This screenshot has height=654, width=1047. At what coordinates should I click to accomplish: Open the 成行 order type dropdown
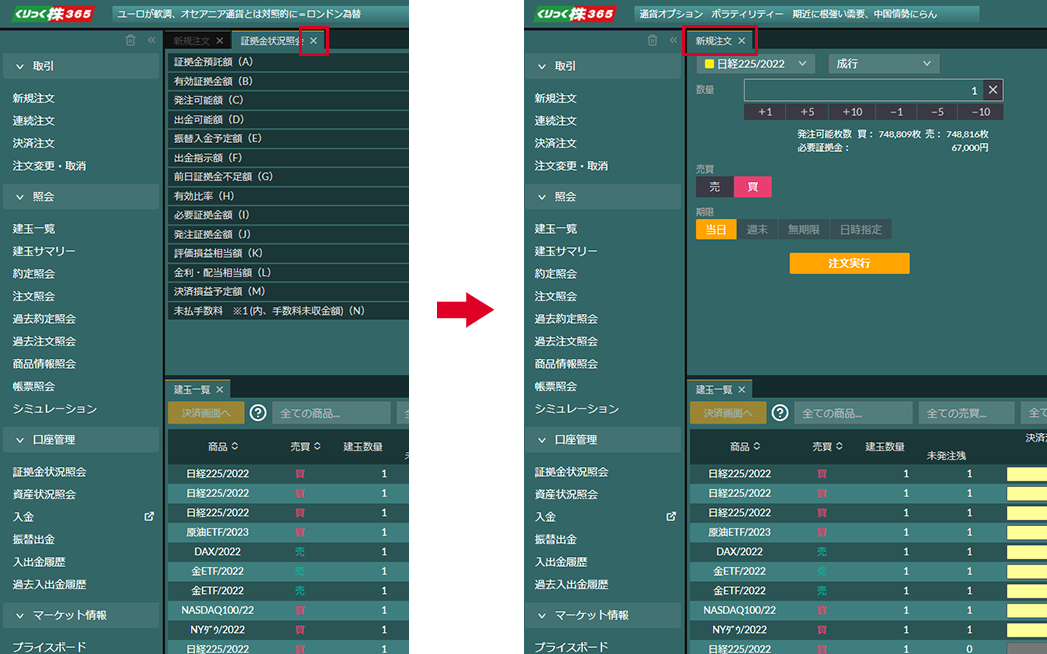(x=883, y=64)
